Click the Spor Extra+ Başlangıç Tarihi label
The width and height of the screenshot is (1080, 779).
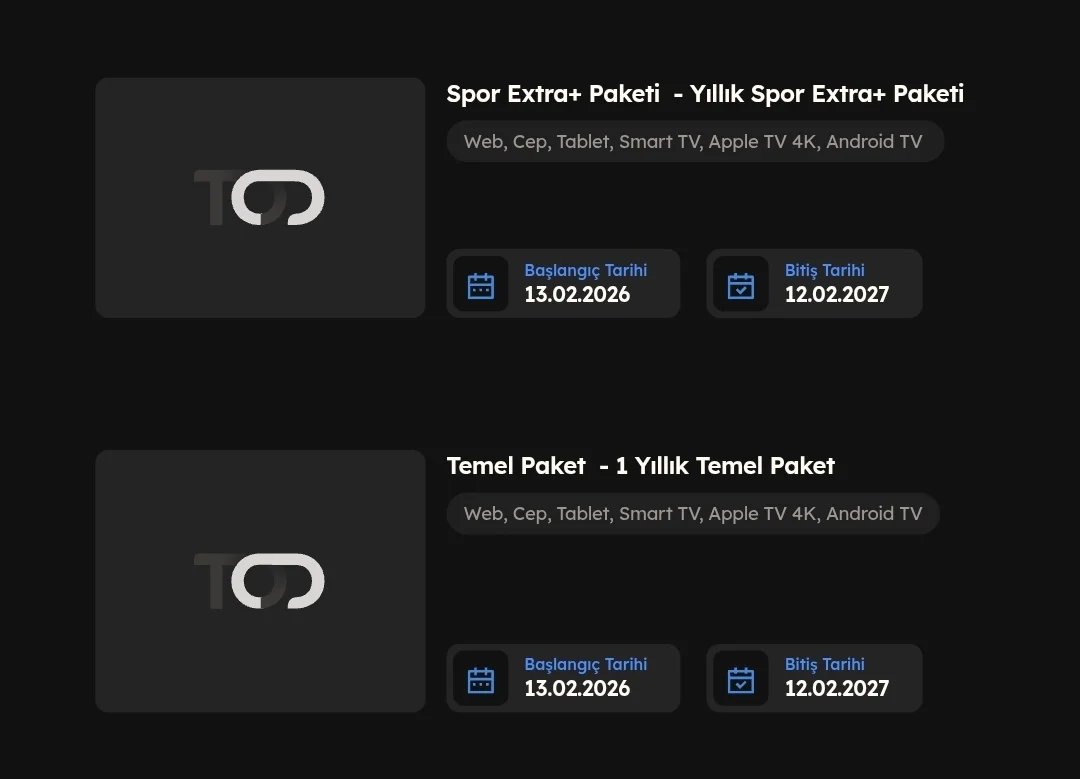click(585, 270)
